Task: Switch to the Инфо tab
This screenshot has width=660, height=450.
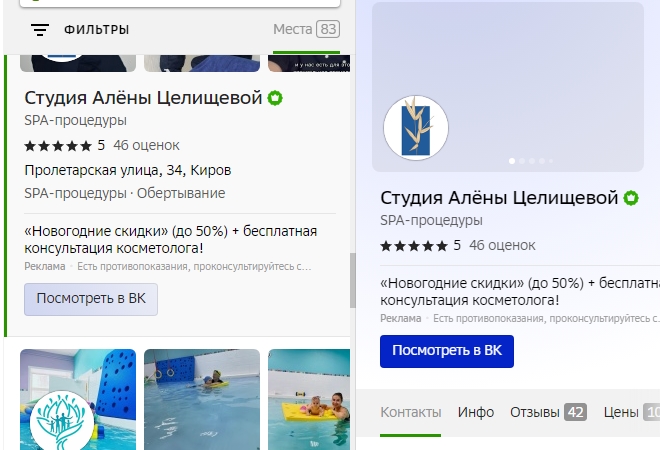Action: [x=476, y=412]
